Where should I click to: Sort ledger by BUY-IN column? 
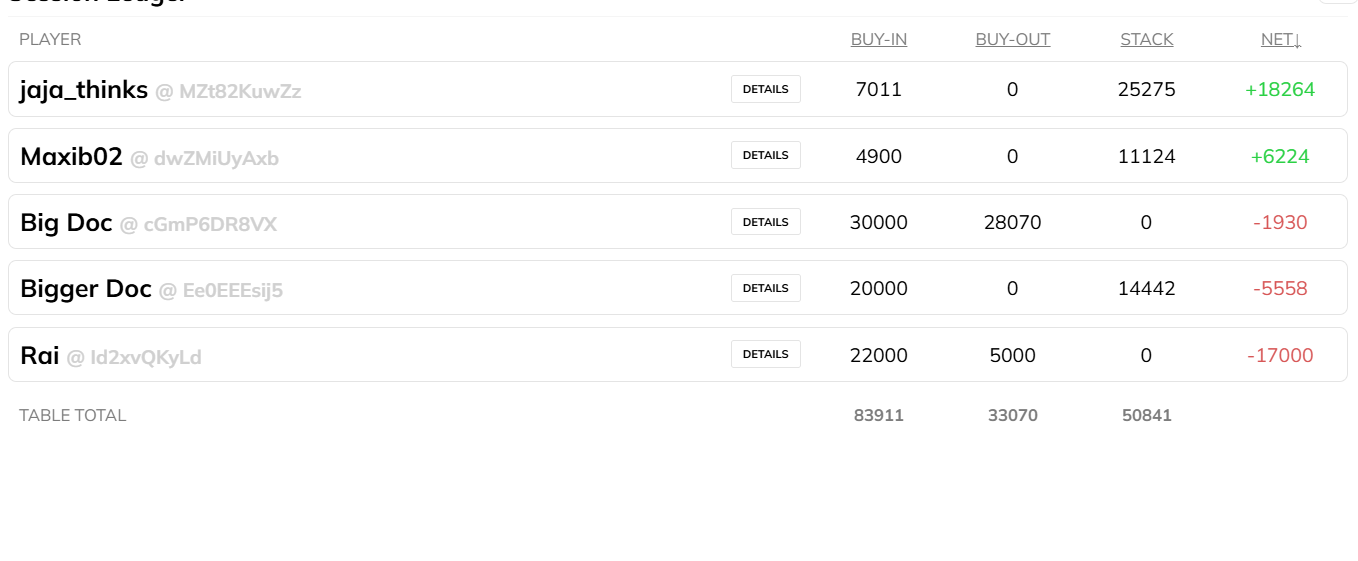pyautogui.click(x=879, y=40)
